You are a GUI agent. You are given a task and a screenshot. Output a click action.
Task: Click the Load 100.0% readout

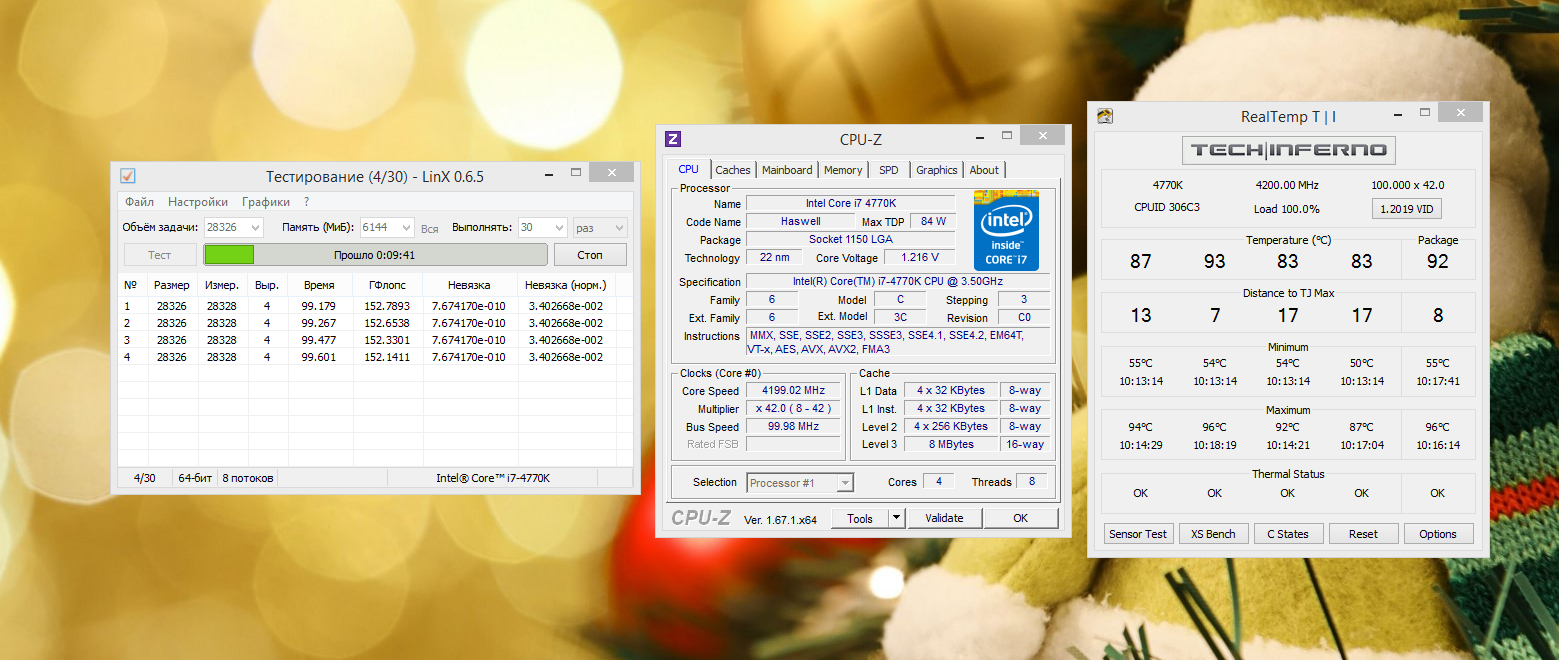1287,209
